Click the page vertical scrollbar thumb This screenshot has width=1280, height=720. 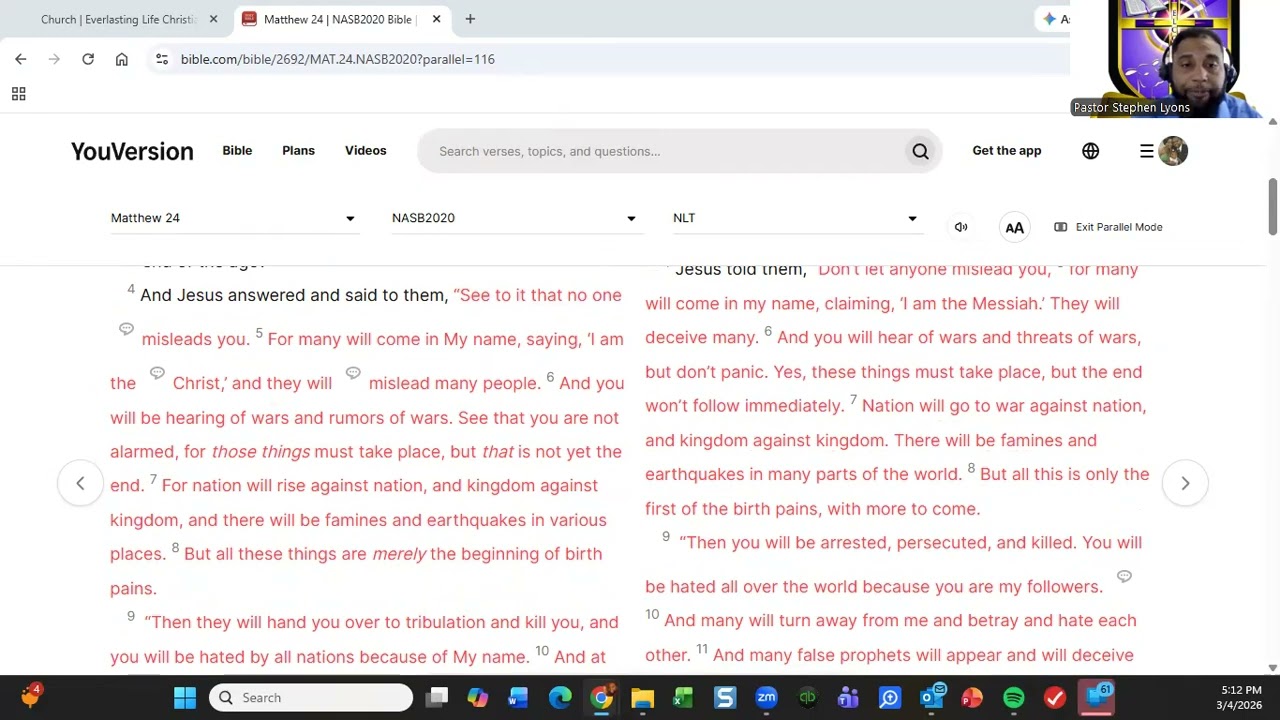1272,207
